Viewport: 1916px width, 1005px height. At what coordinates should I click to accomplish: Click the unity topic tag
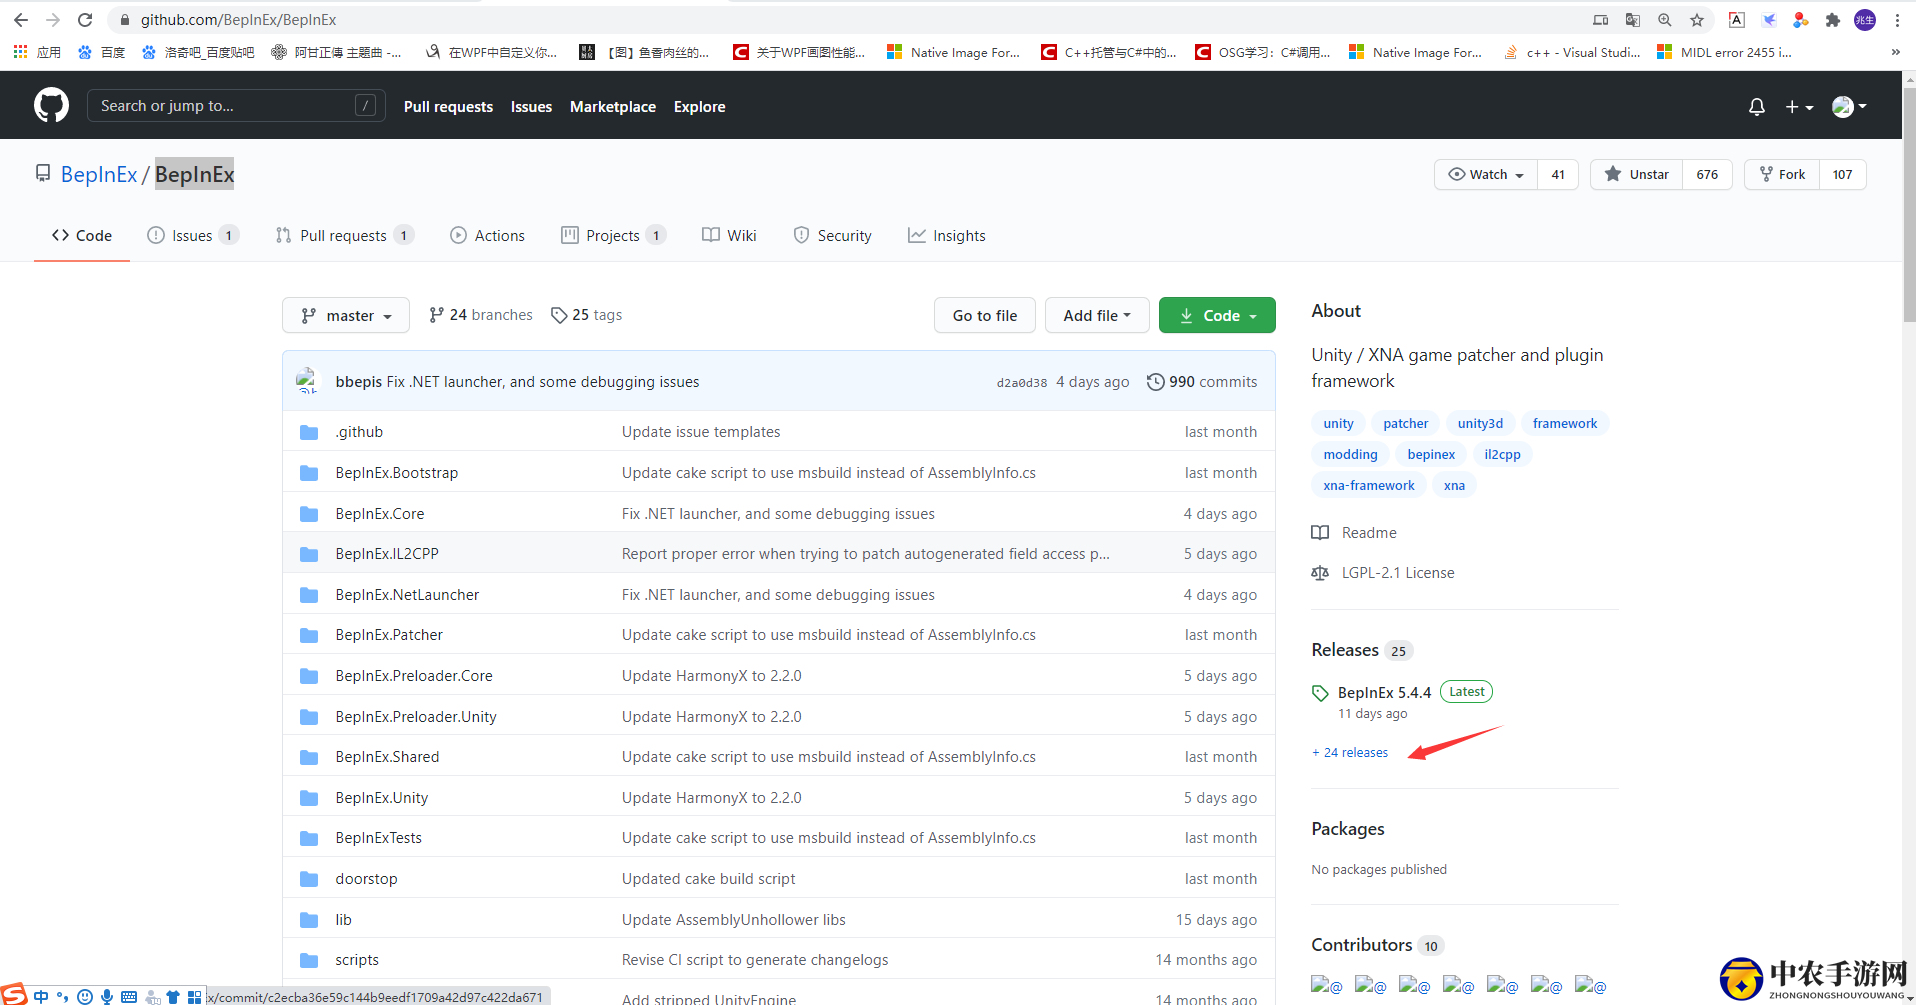[x=1338, y=424]
